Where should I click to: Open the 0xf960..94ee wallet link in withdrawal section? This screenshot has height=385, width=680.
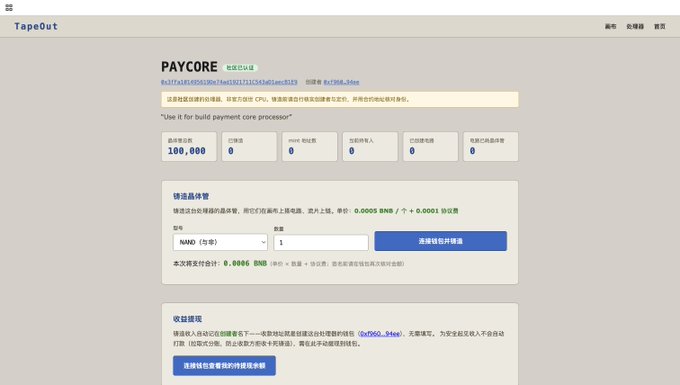click(380, 333)
